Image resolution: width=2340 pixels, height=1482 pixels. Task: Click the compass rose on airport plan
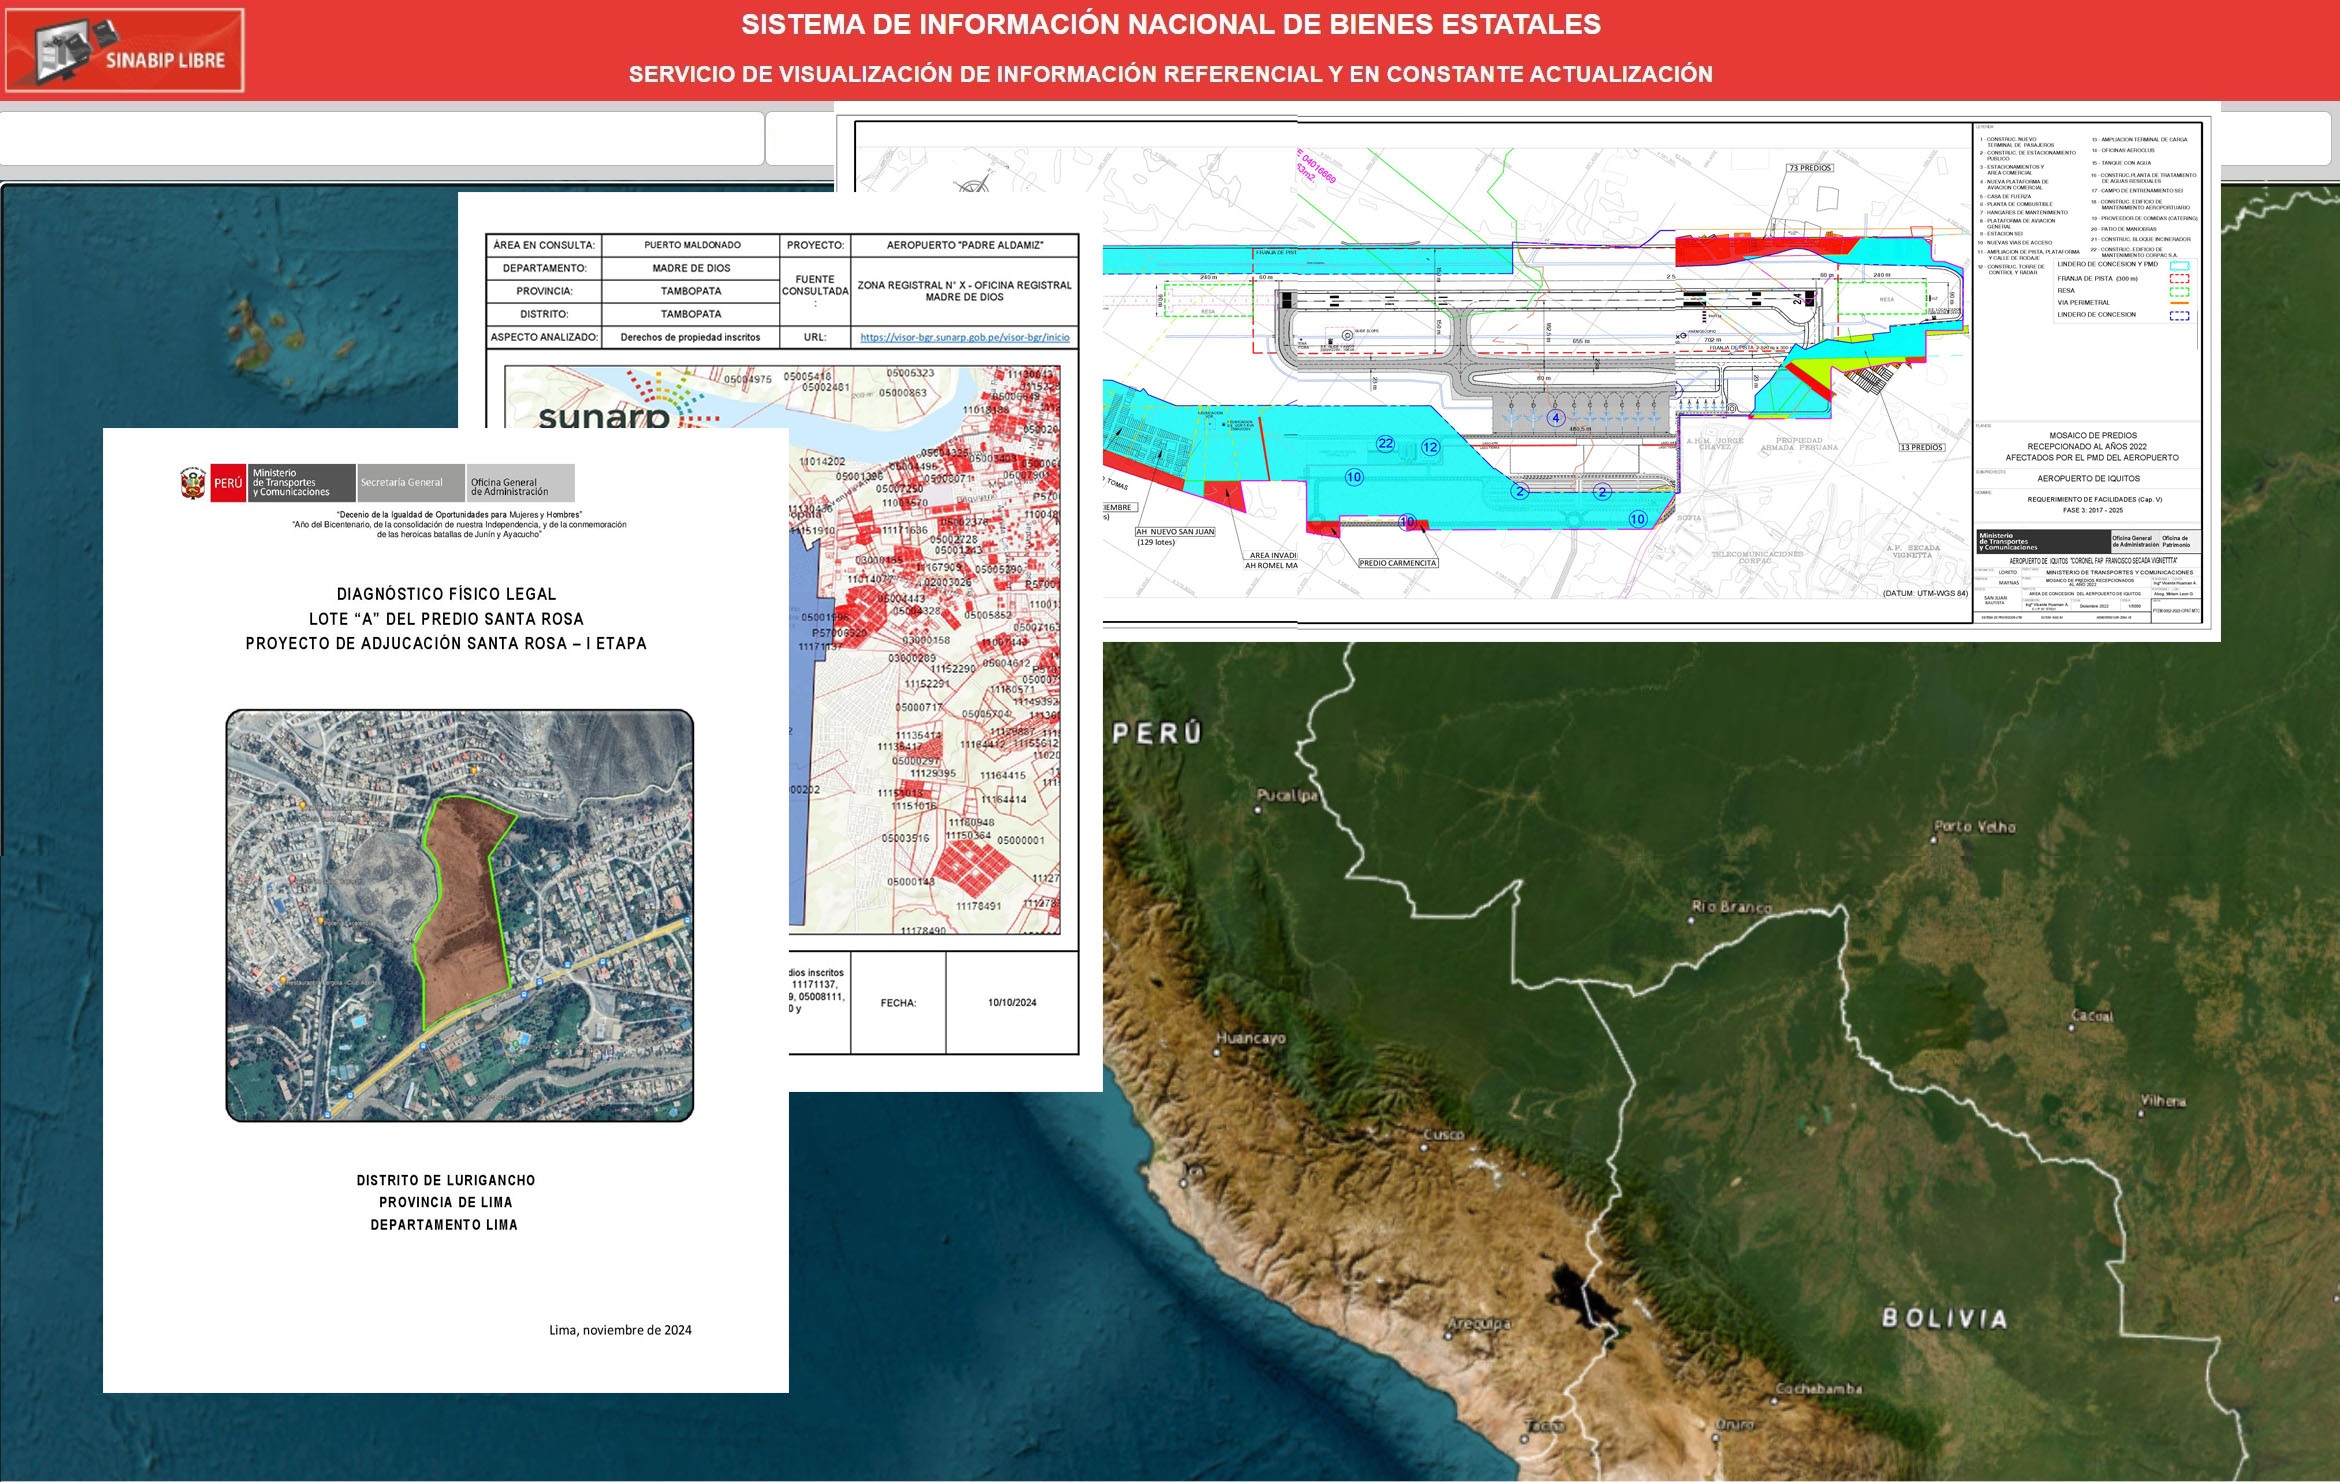point(972,183)
